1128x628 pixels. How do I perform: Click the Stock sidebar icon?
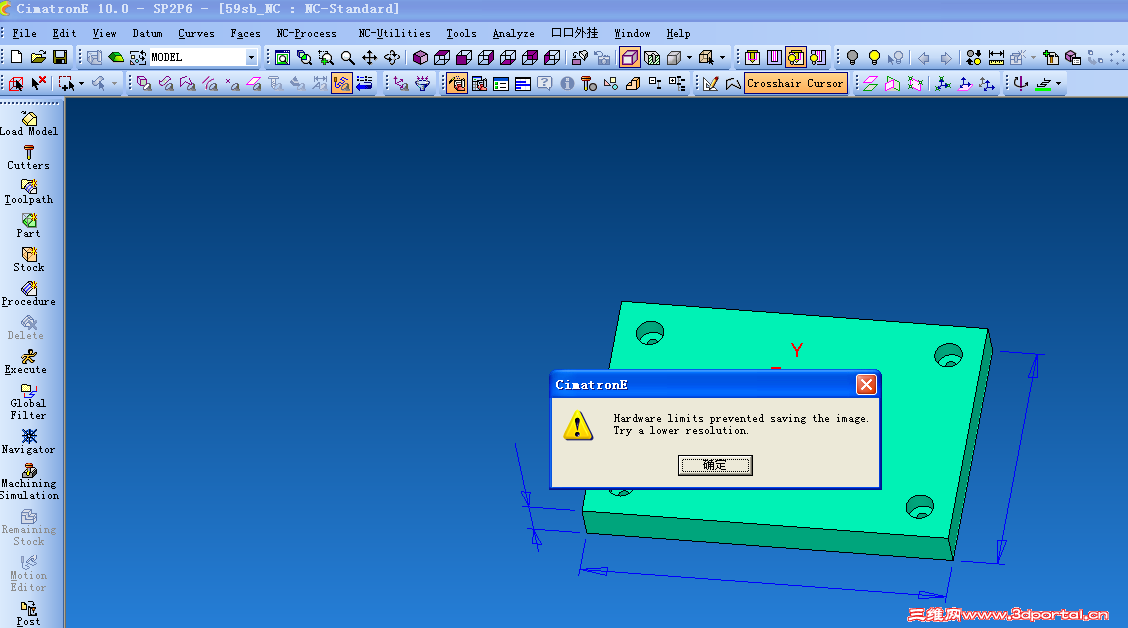pyautogui.click(x=29, y=260)
